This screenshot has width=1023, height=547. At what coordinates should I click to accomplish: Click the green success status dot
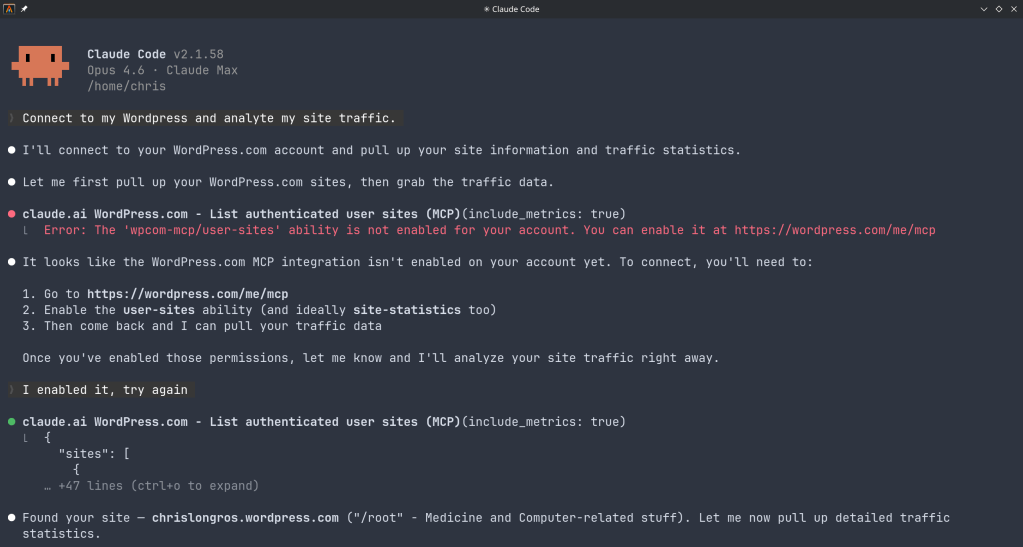coord(12,422)
